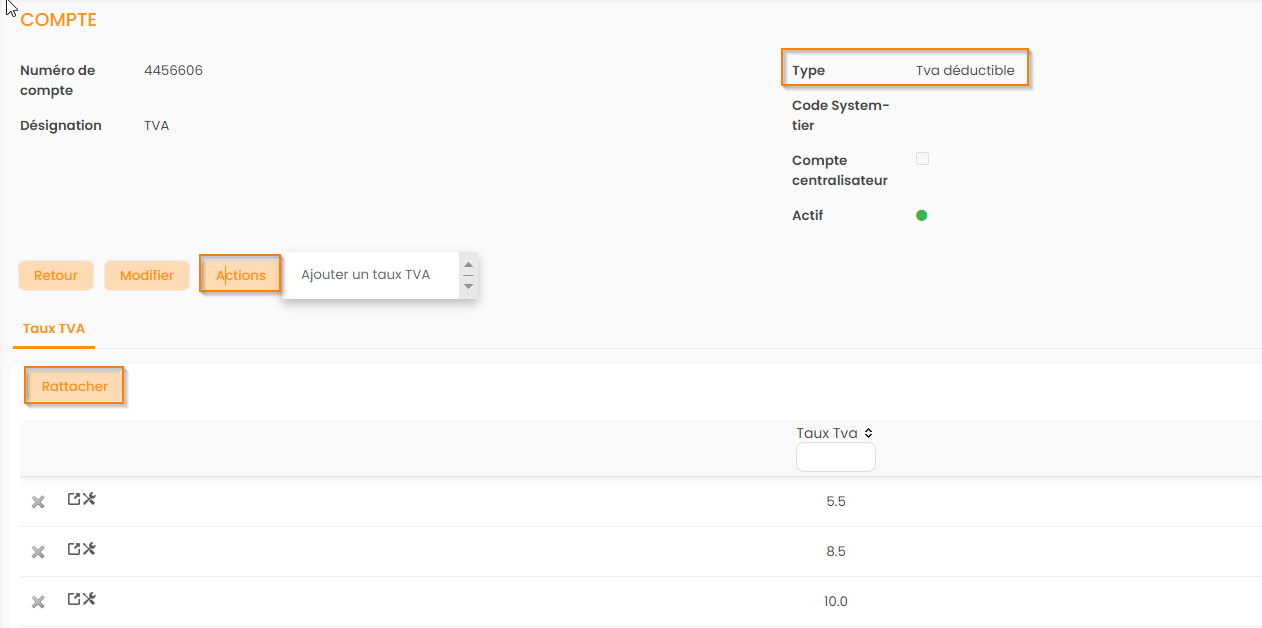Delete the 5.5 VAT rate row

[x=38, y=502]
